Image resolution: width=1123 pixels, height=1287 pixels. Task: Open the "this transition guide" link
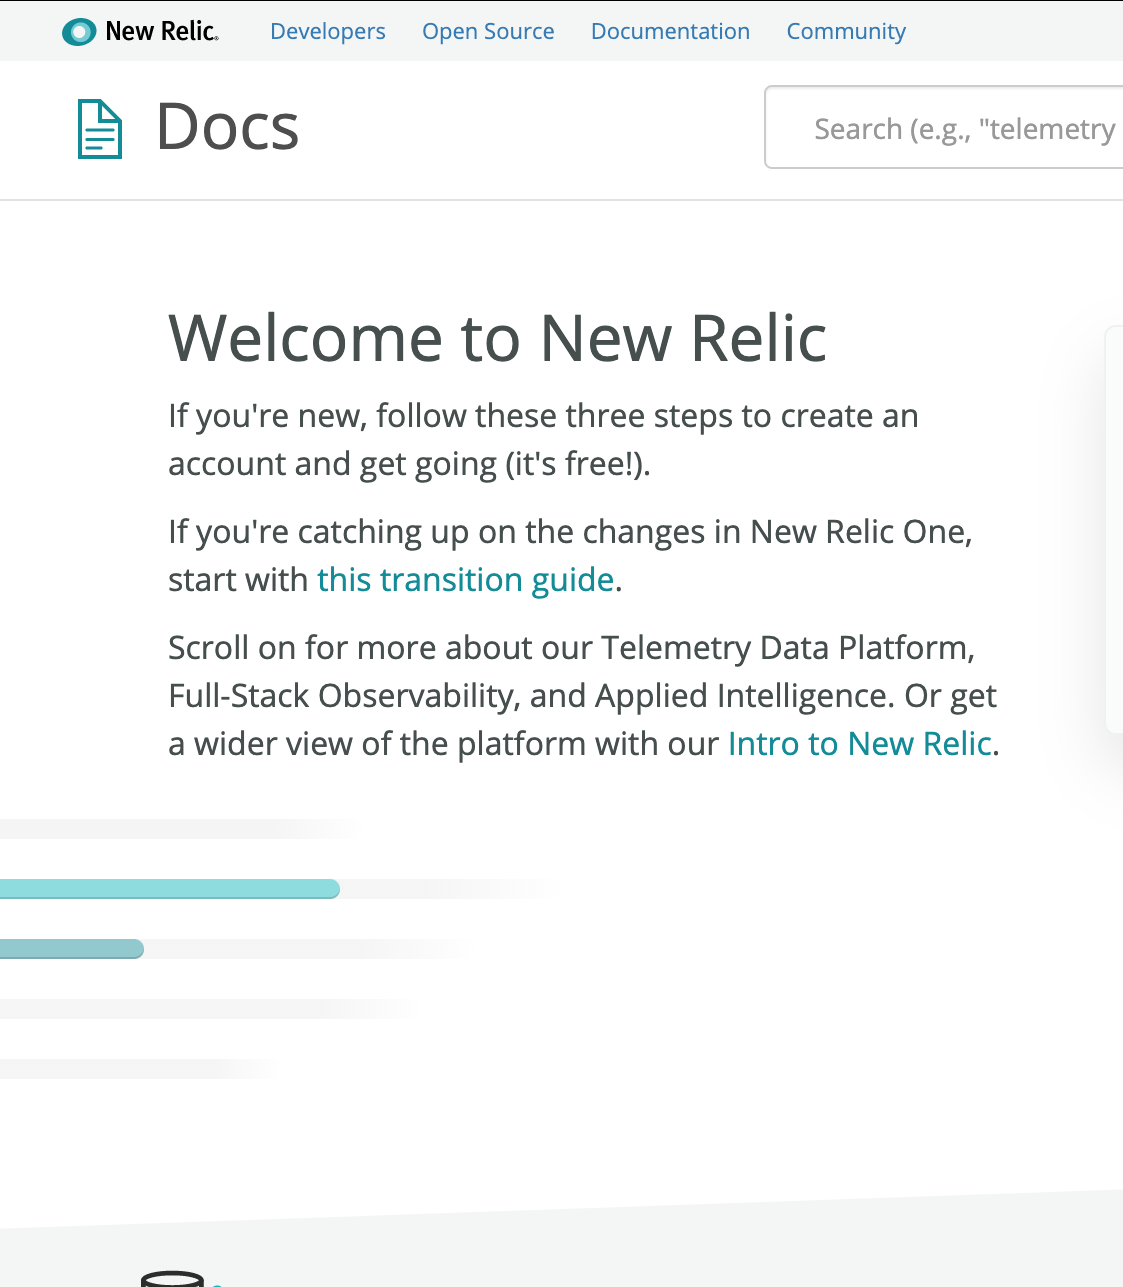click(x=465, y=580)
